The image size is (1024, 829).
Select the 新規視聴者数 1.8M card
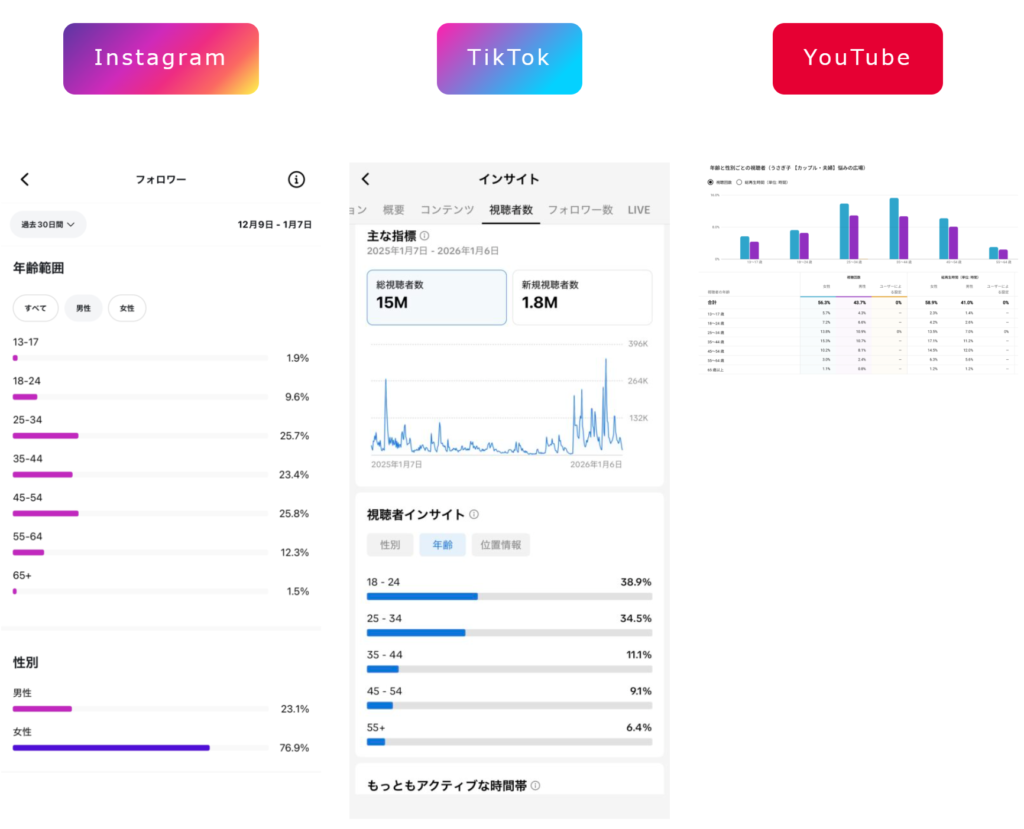tap(582, 297)
